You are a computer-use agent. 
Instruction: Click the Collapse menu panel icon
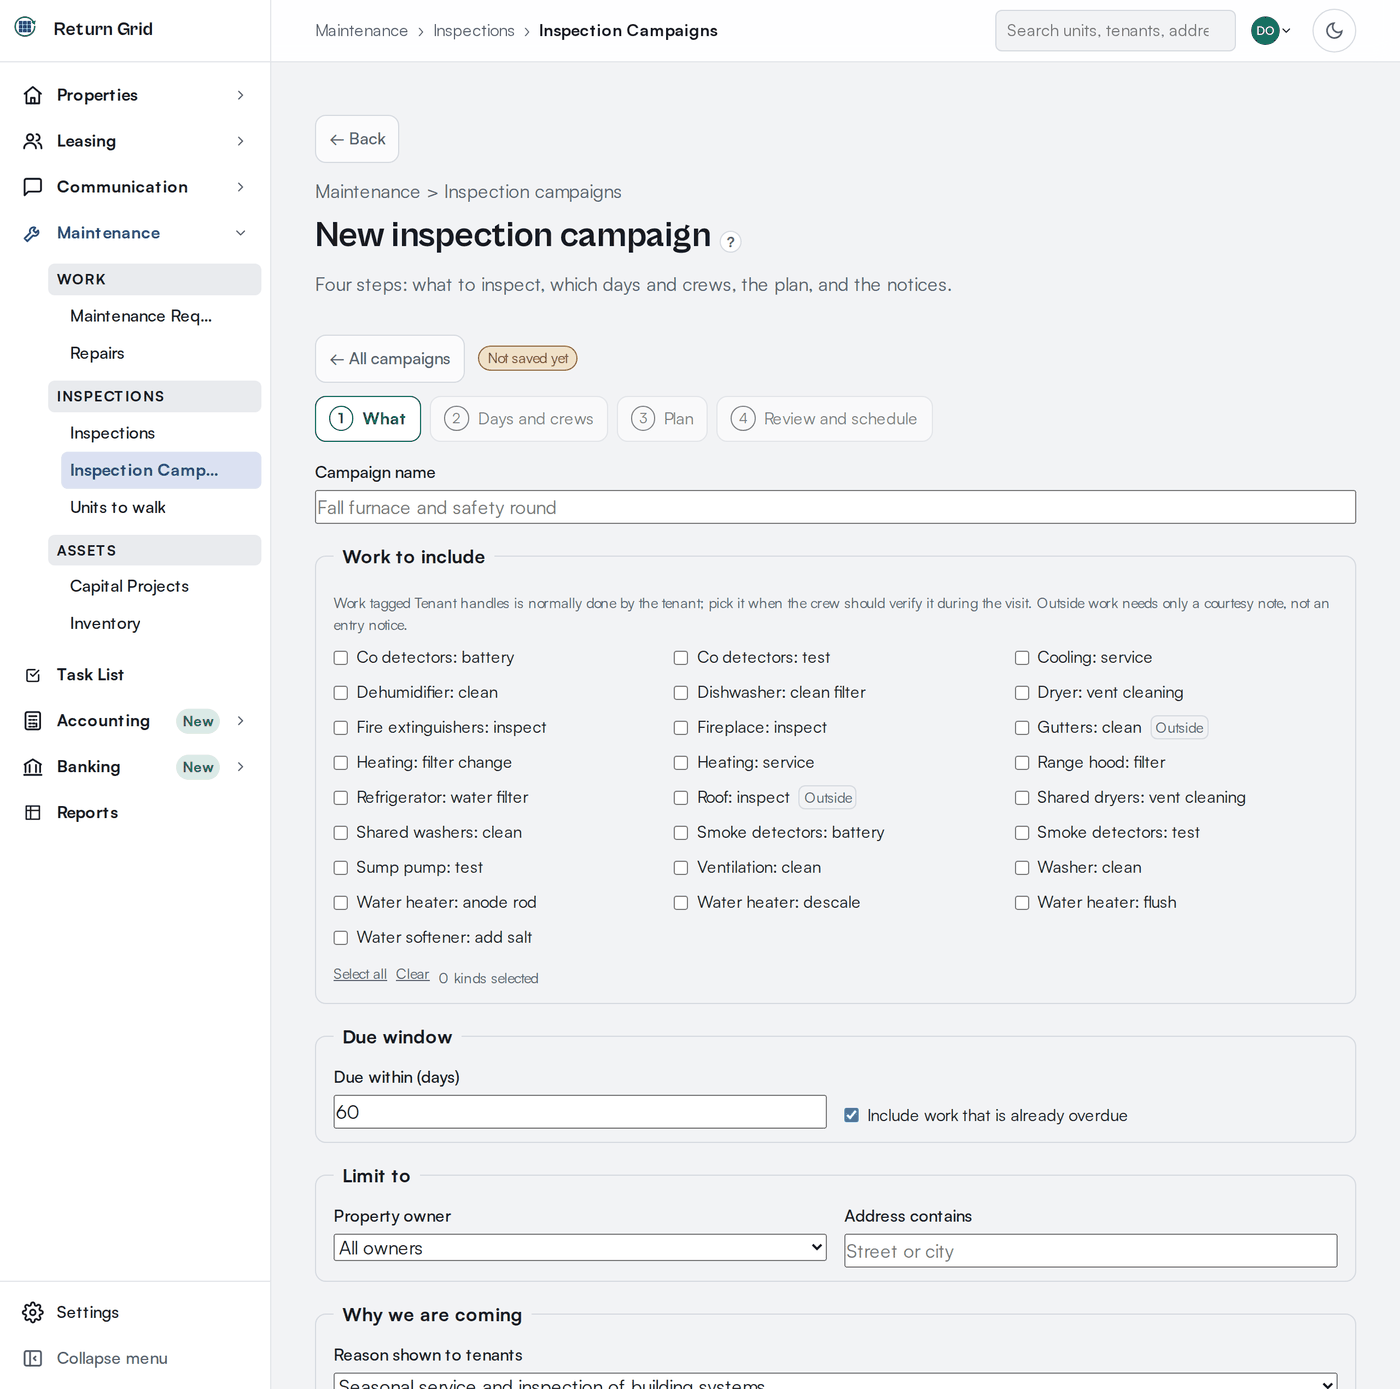point(33,1358)
